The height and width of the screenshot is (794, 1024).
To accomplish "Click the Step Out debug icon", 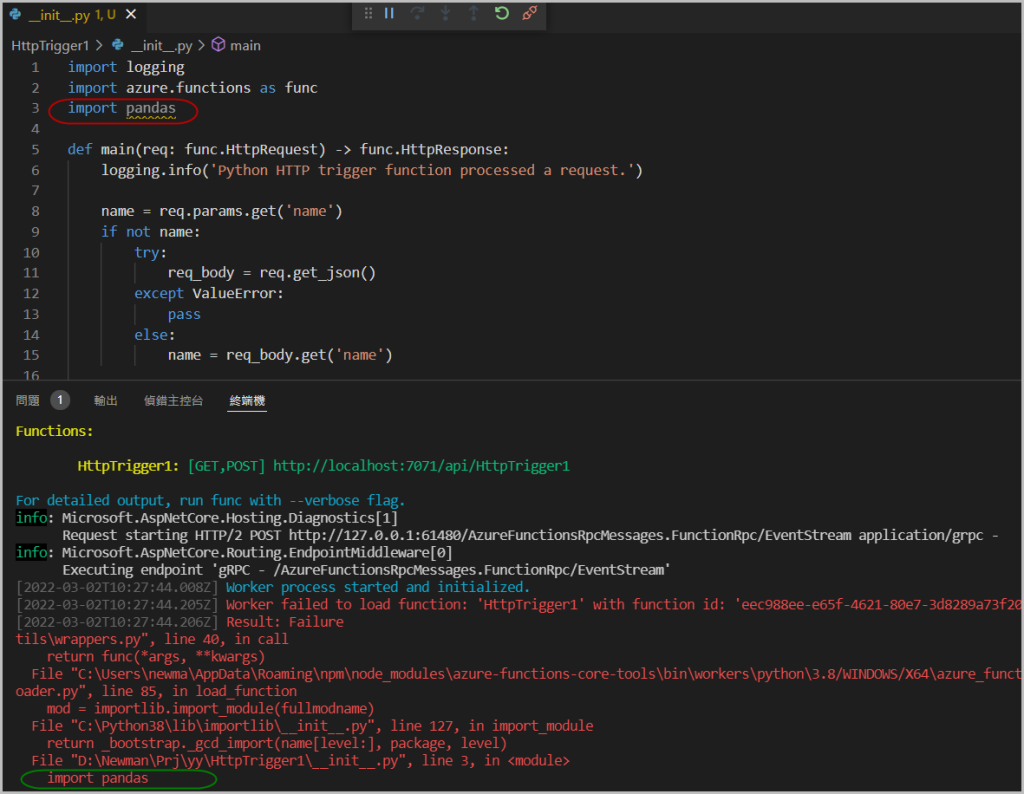I will tap(474, 14).
